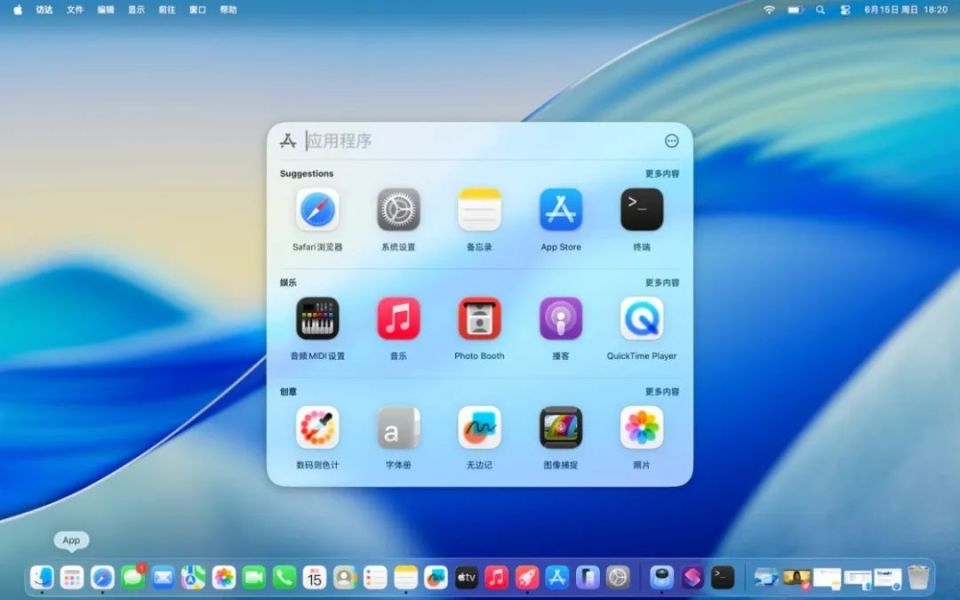
Task: Open Shortcuts in the Dock
Action: [x=692, y=577]
